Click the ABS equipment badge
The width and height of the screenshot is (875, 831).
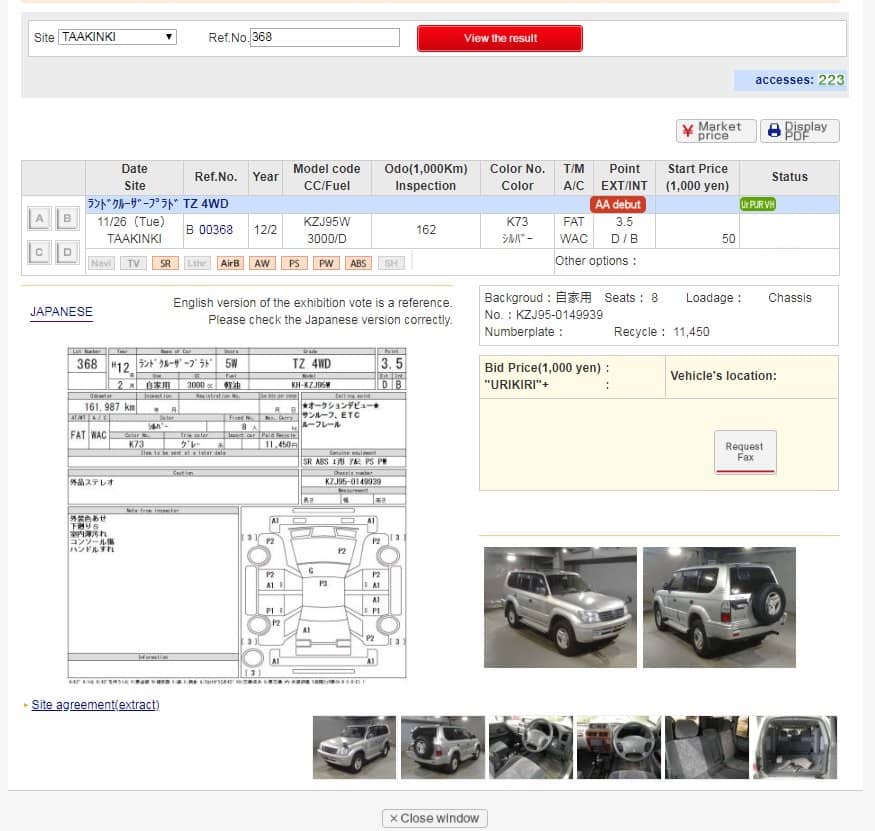(x=359, y=263)
